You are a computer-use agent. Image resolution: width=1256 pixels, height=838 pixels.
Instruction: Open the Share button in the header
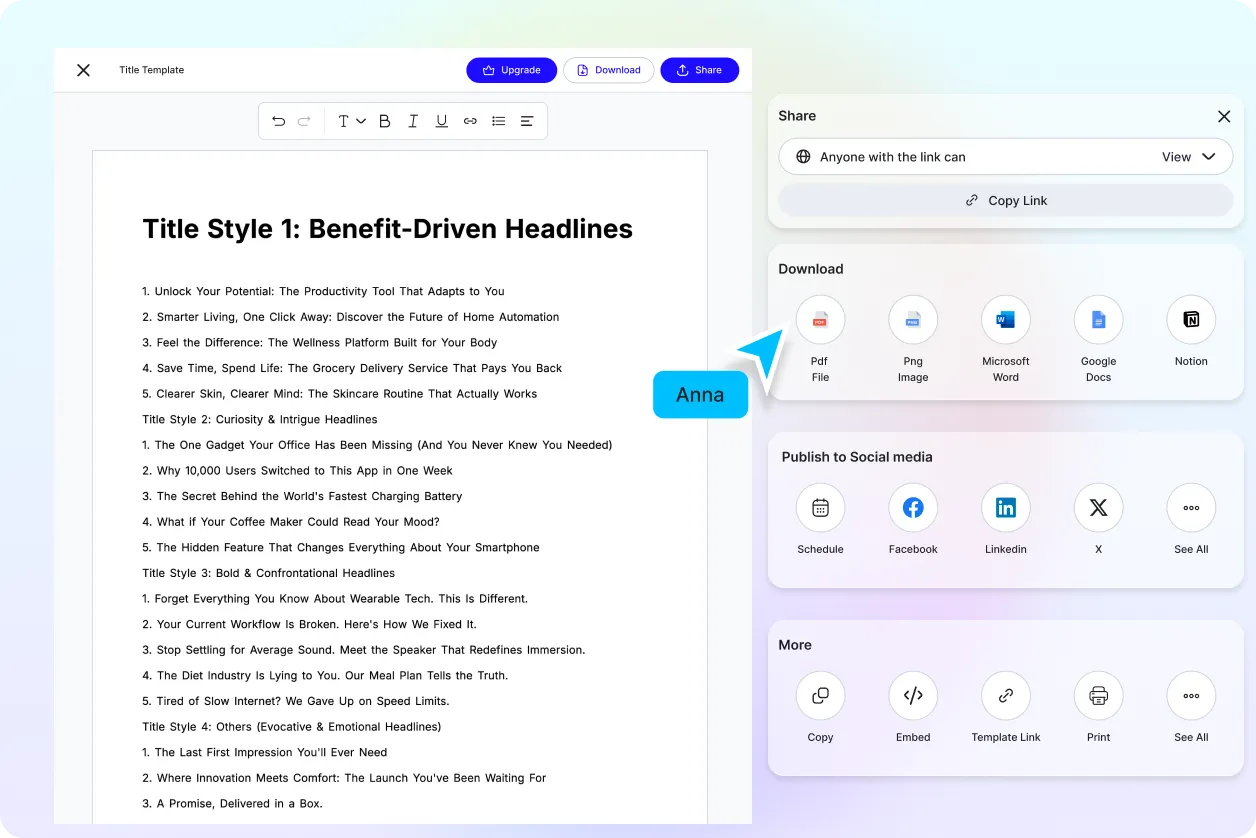[700, 70]
